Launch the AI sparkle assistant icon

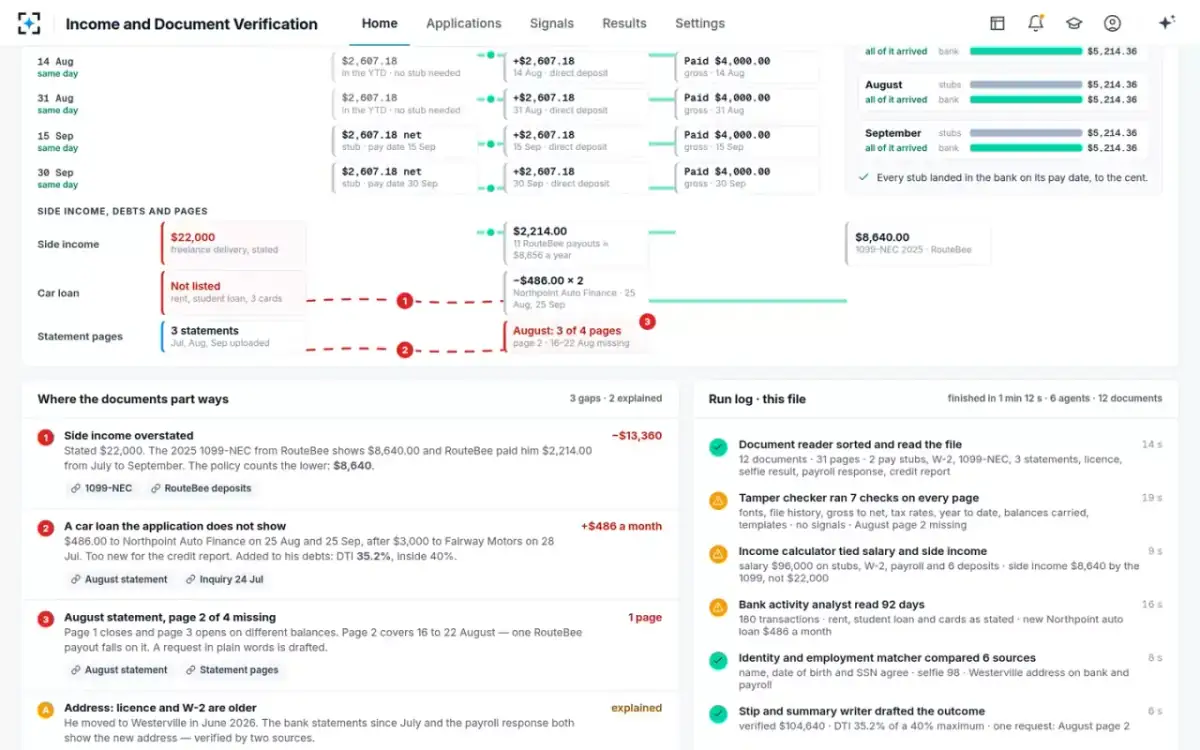(x=1166, y=23)
